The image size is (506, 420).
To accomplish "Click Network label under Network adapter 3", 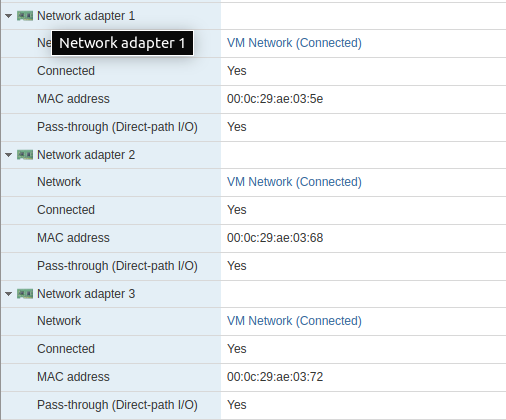I will coord(59,321).
